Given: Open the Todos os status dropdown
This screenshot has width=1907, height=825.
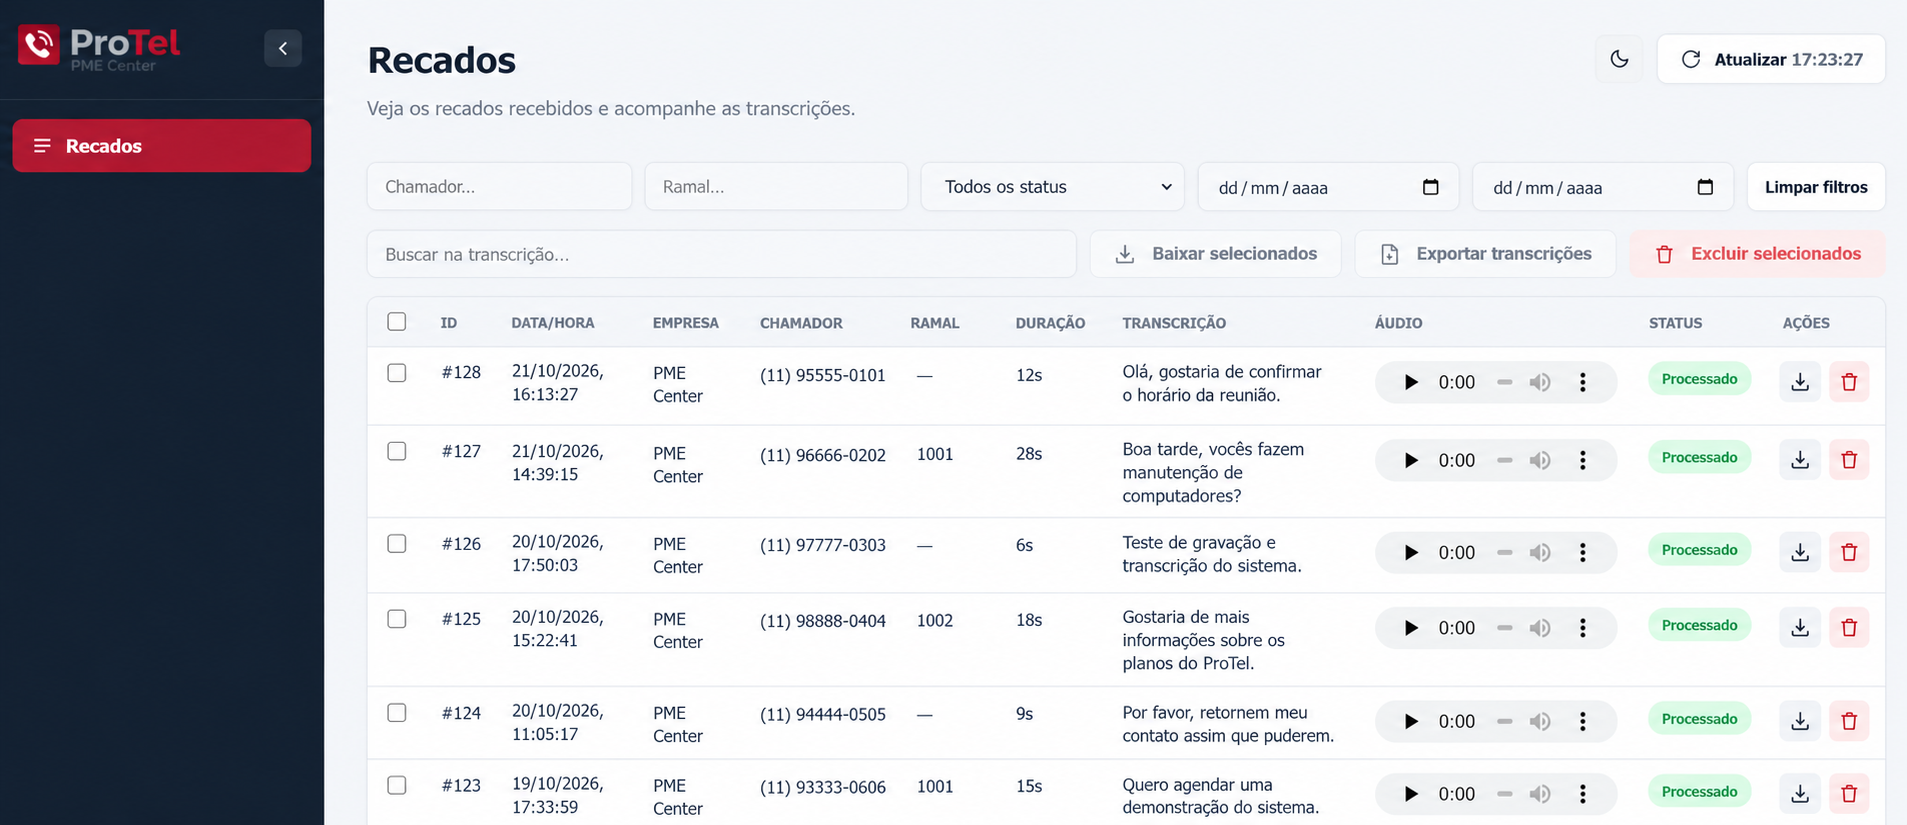Looking at the screenshot, I should click(1052, 187).
